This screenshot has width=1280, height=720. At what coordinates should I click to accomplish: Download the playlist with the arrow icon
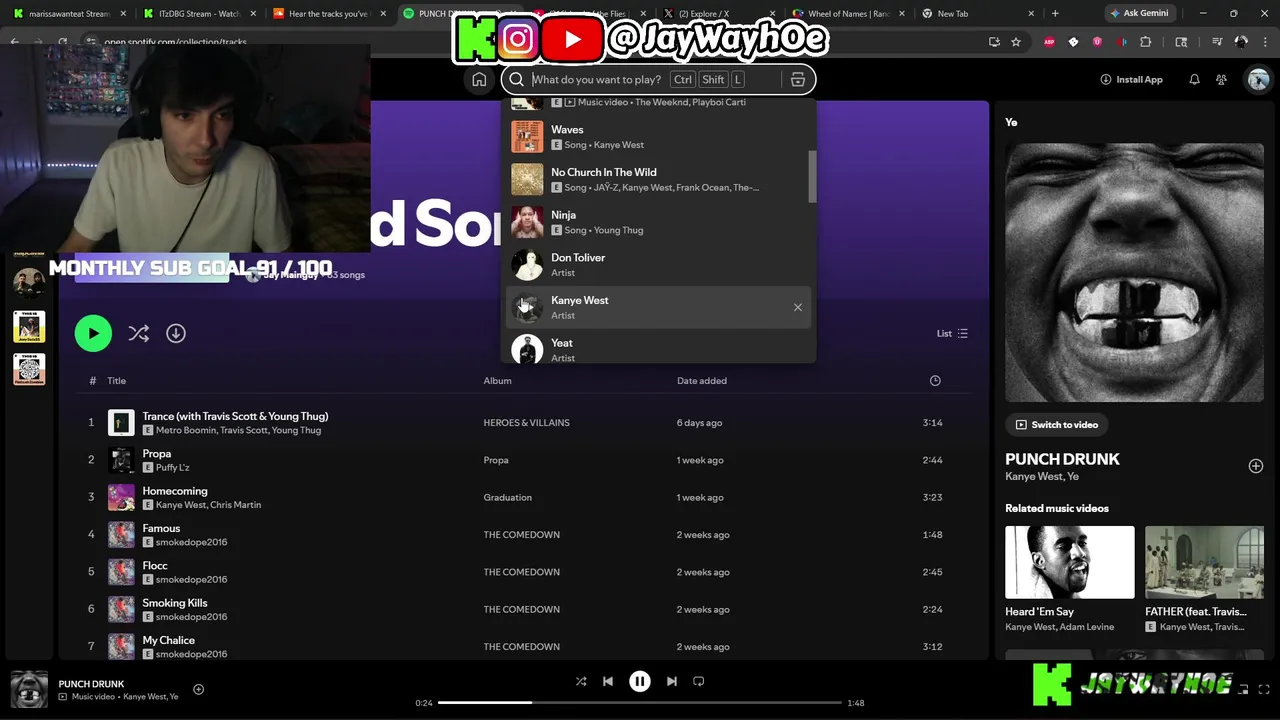click(176, 333)
